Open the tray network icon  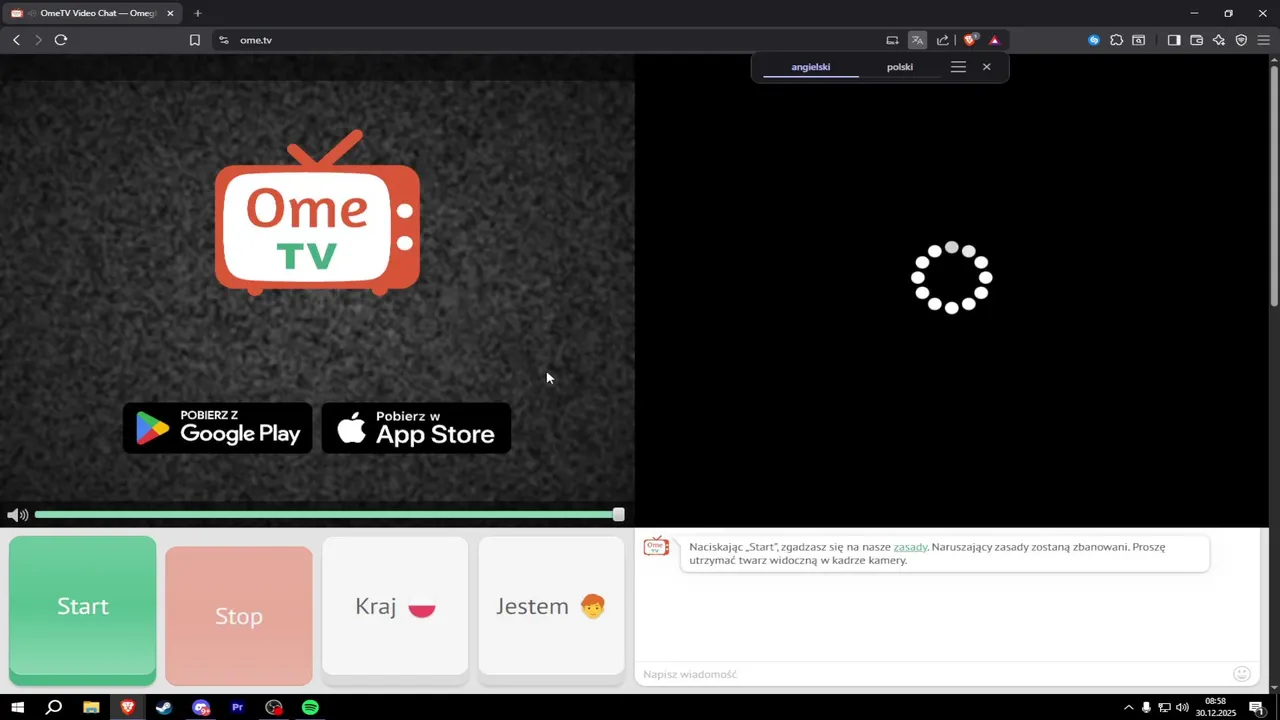(1164, 707)
